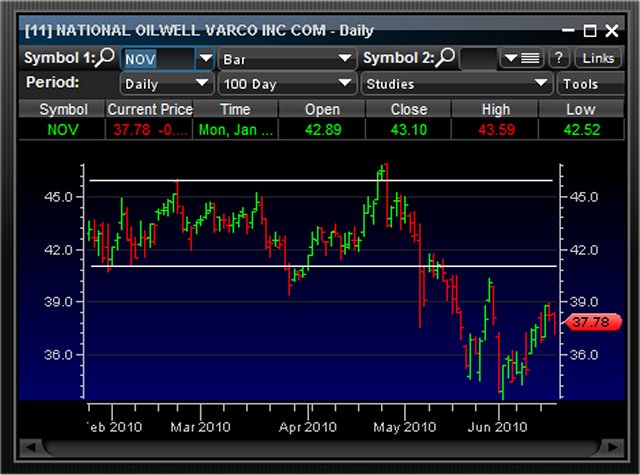Click the Mar 2010 date axis label
Viewport: 640px width, 475px height.
click(x=200, y=427)
